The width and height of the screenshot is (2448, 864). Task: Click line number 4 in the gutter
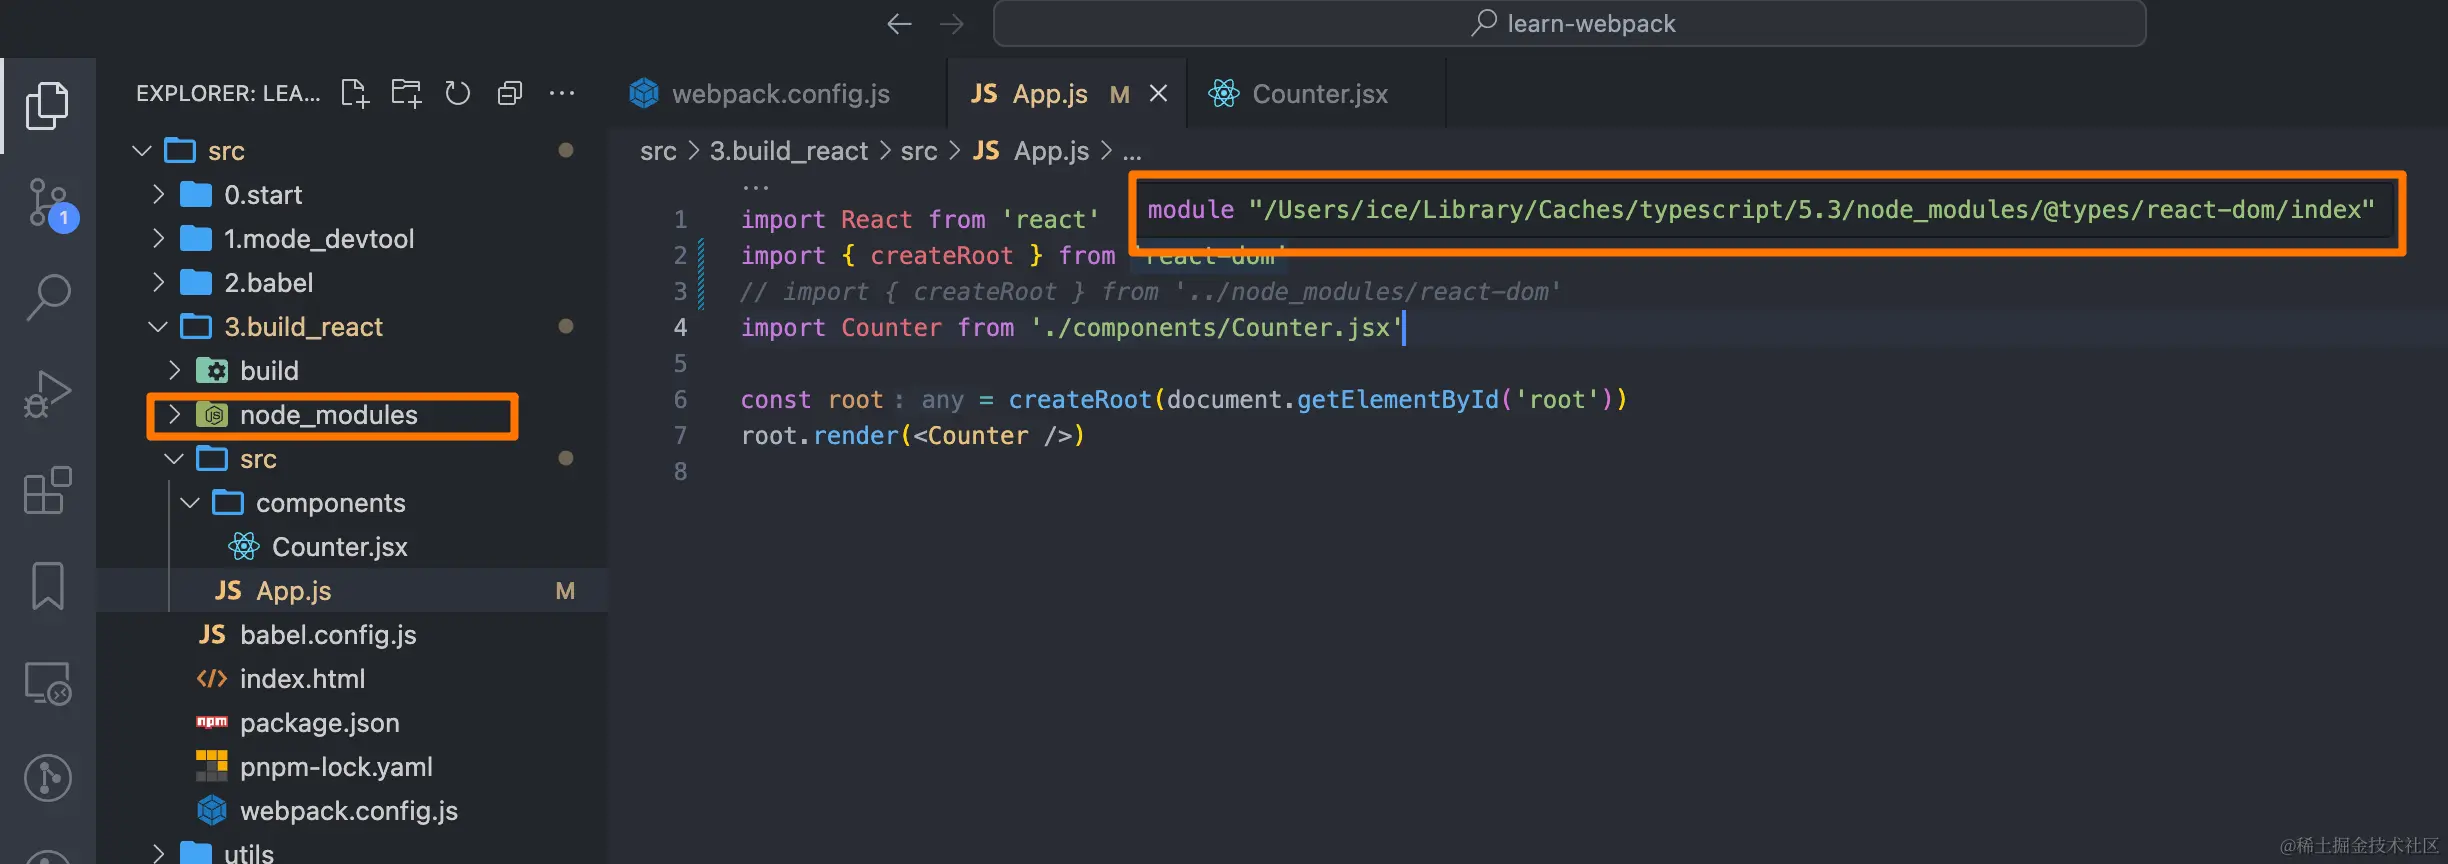pos(681,327)
